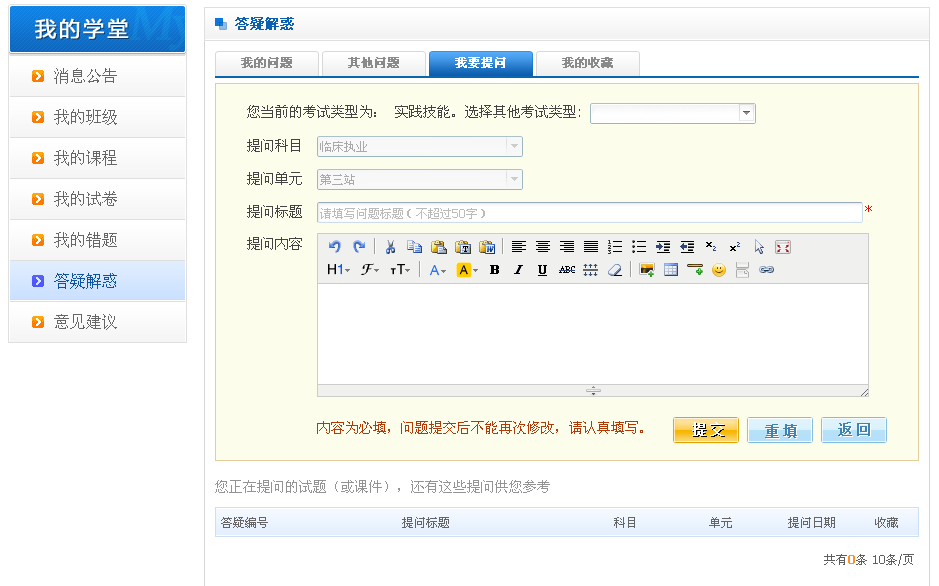Image resolution: width=939 pixels, height=586 pixels.
Task: Increase indent of paragraph
Action: 663,247
